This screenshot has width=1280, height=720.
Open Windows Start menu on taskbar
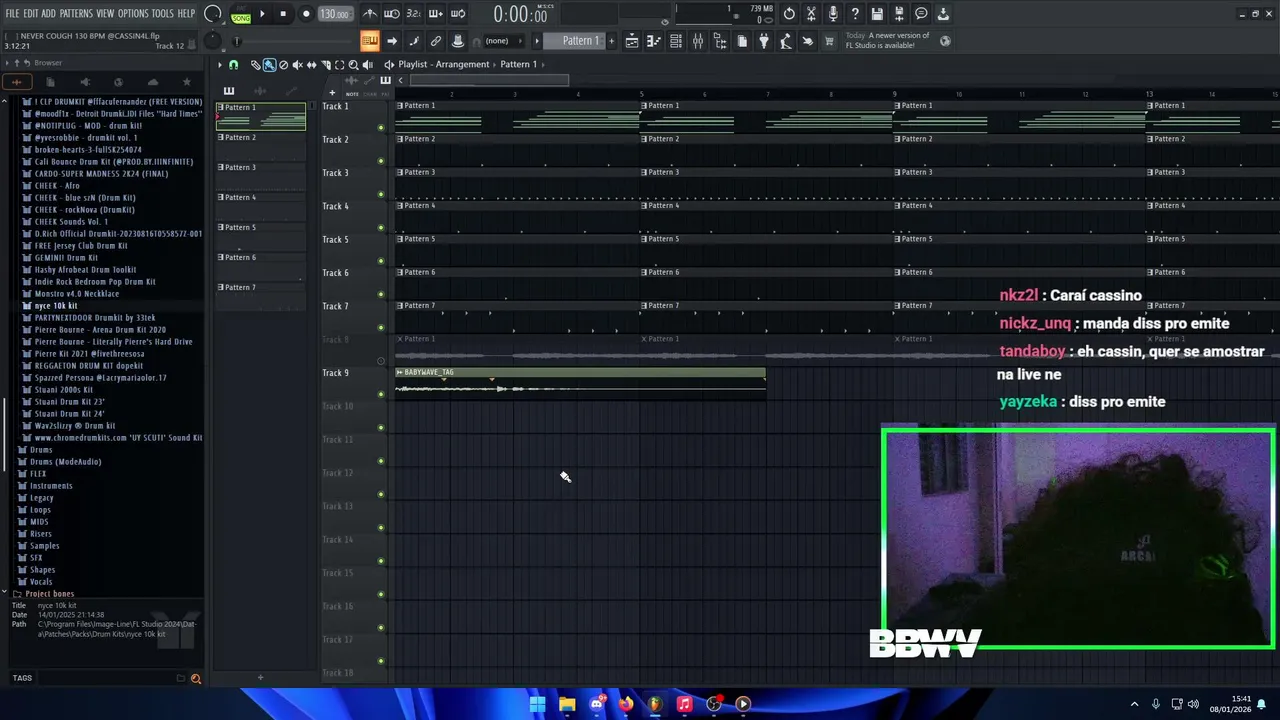(537, 704)
